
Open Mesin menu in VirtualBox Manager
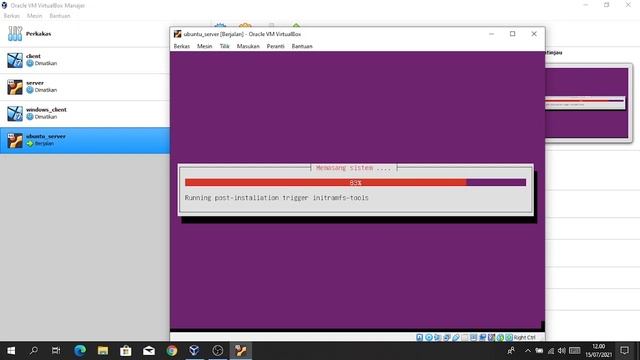point(34,16)
